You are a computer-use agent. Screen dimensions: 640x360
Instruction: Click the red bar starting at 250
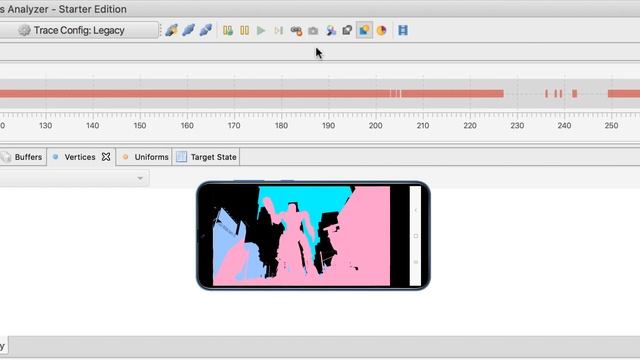pyautogui.click(x=624, y=94)
